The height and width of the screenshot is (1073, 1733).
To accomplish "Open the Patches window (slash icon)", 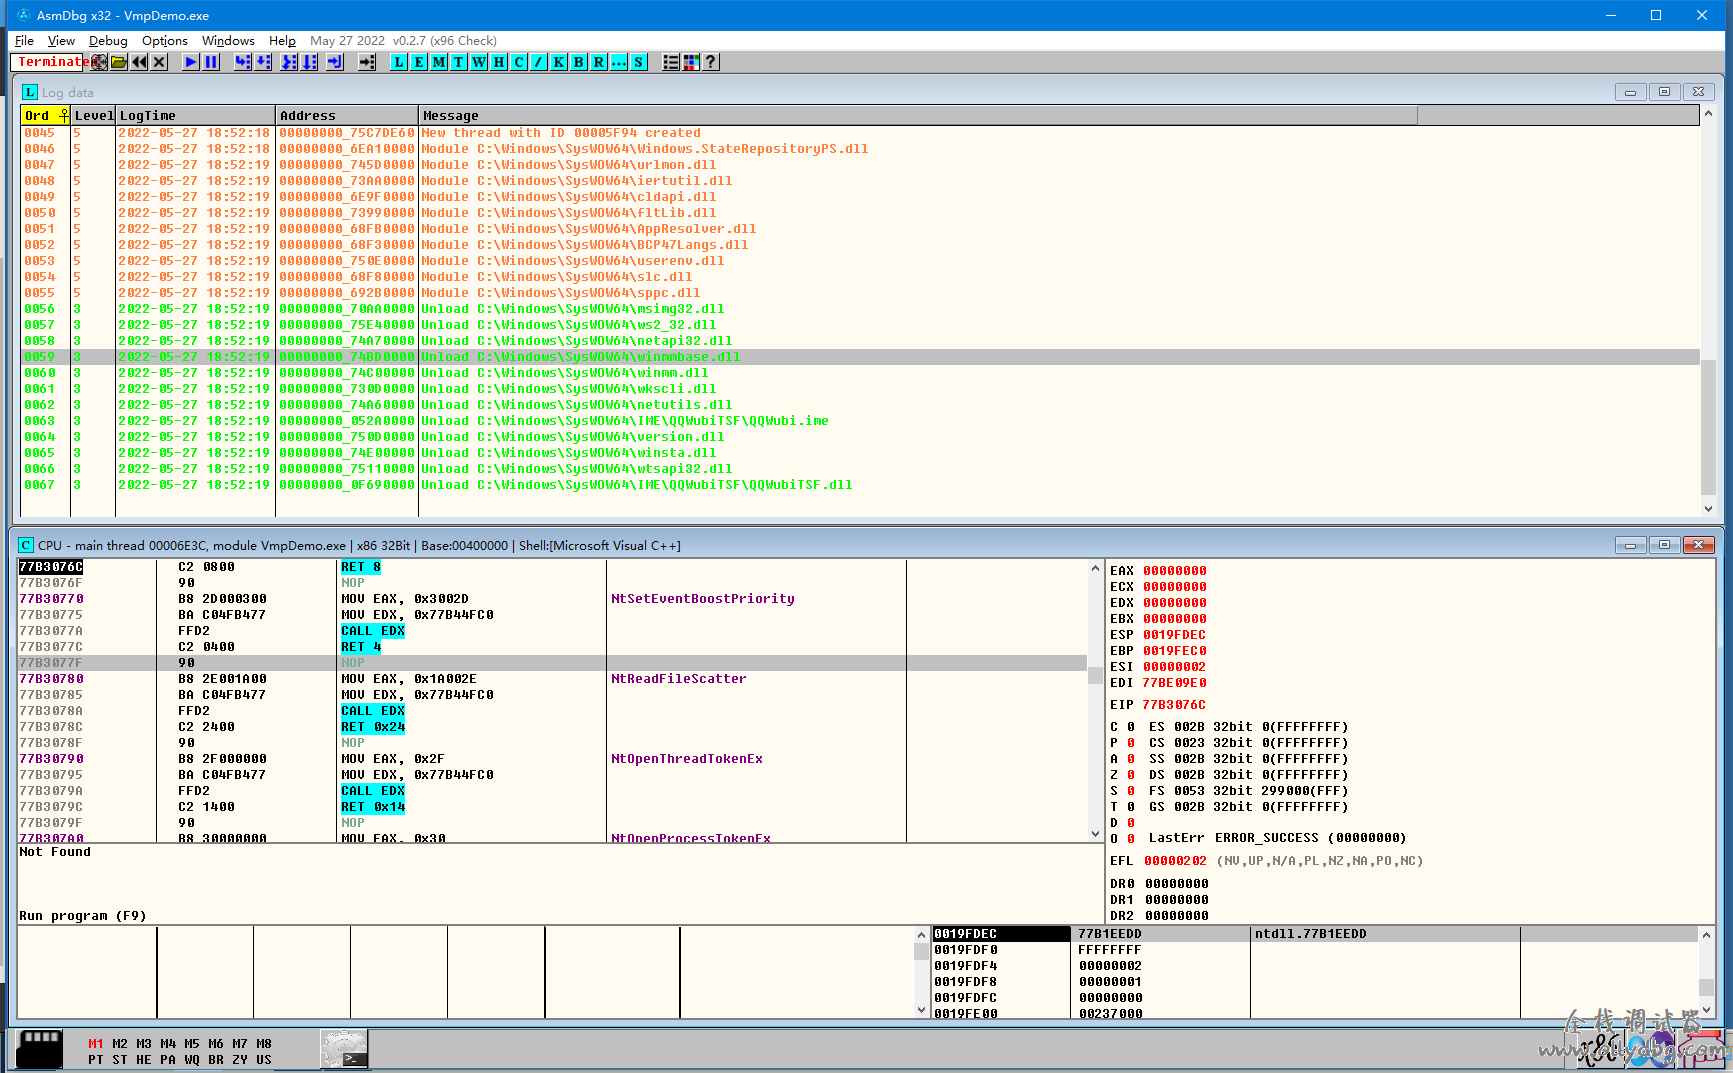I will tap(539, 62).
